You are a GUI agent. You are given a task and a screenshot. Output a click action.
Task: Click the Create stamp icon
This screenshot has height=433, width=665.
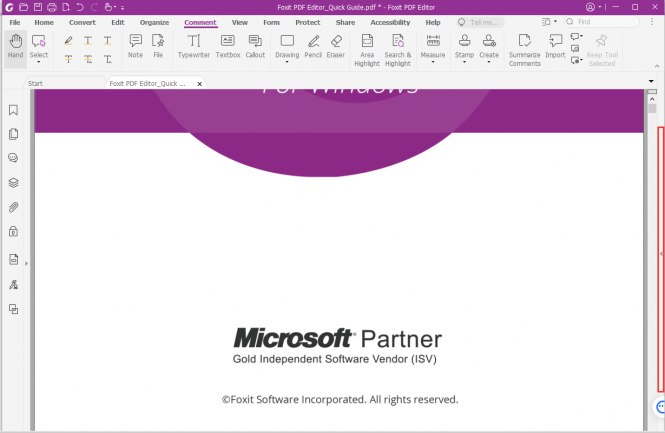489,41
